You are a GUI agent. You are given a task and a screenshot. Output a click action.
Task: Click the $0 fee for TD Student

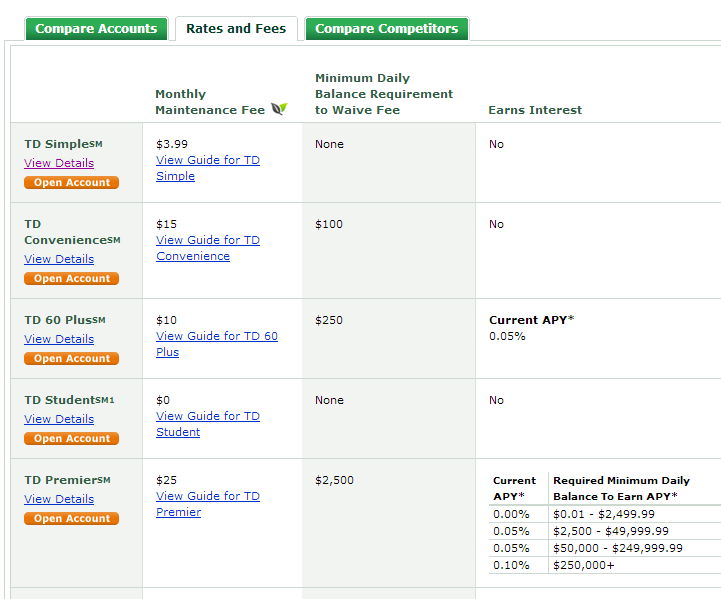click(163, 400)
